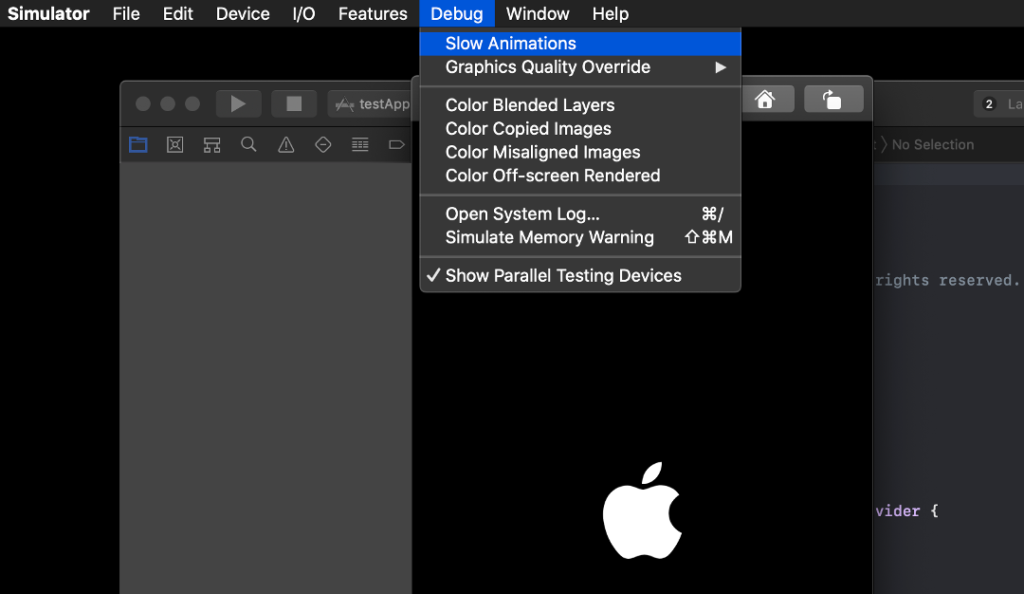Open the File menu
The height and width of the screenshot is (594, 1024).
pyautogui.click(x=126, y=14)
